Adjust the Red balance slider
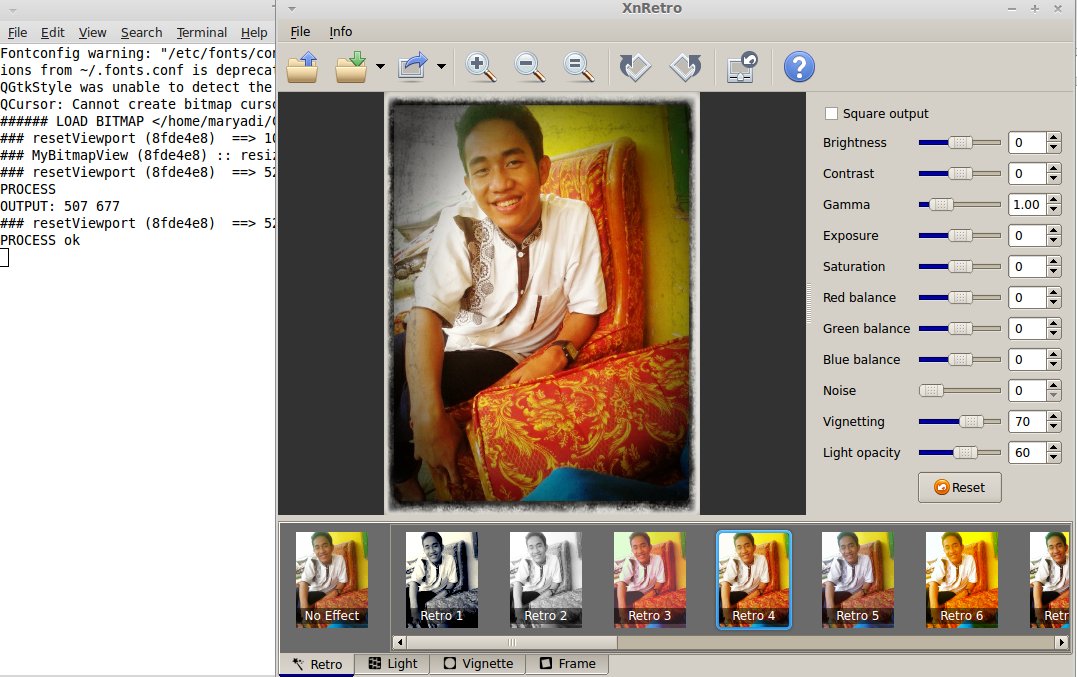 click(x=960, y=297)
